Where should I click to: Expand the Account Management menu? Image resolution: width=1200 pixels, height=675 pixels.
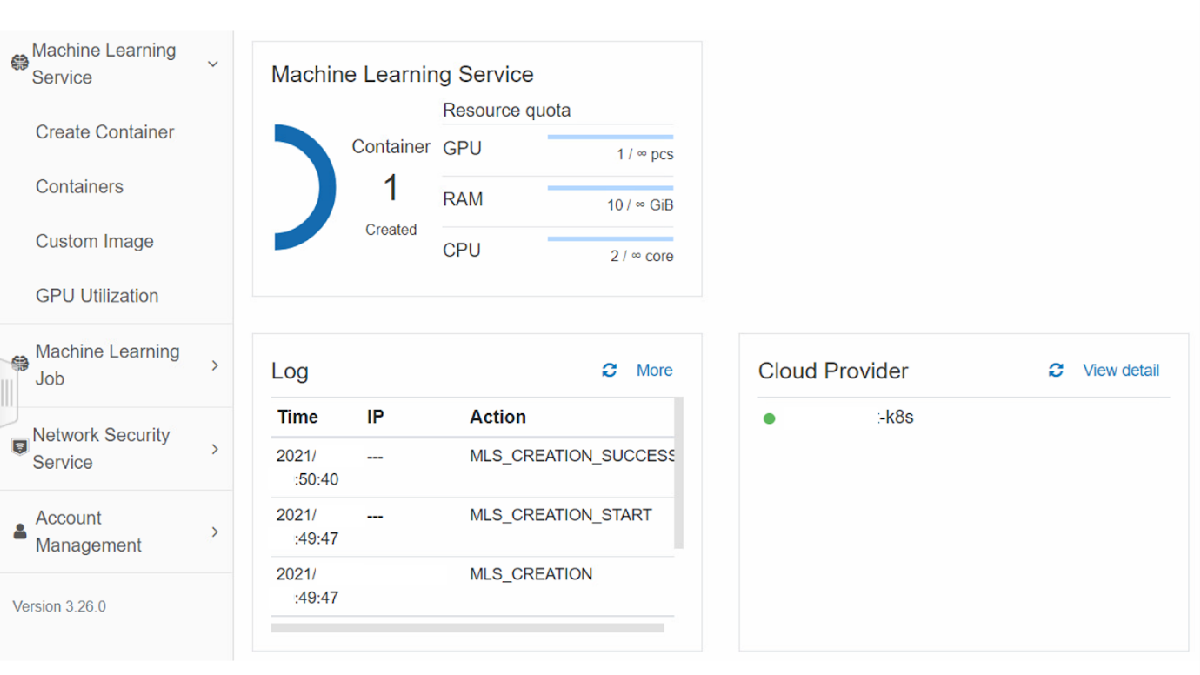(x=214, y=532)
